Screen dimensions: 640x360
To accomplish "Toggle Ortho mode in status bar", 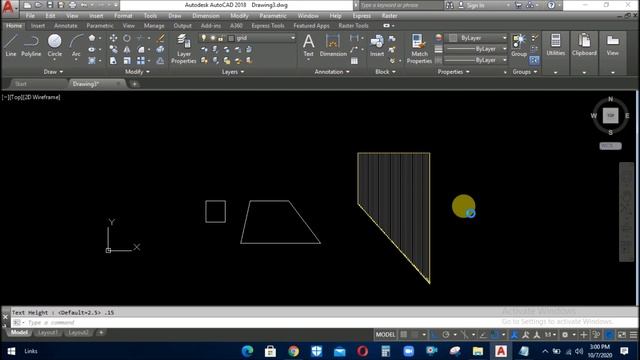I will point(434,335).
